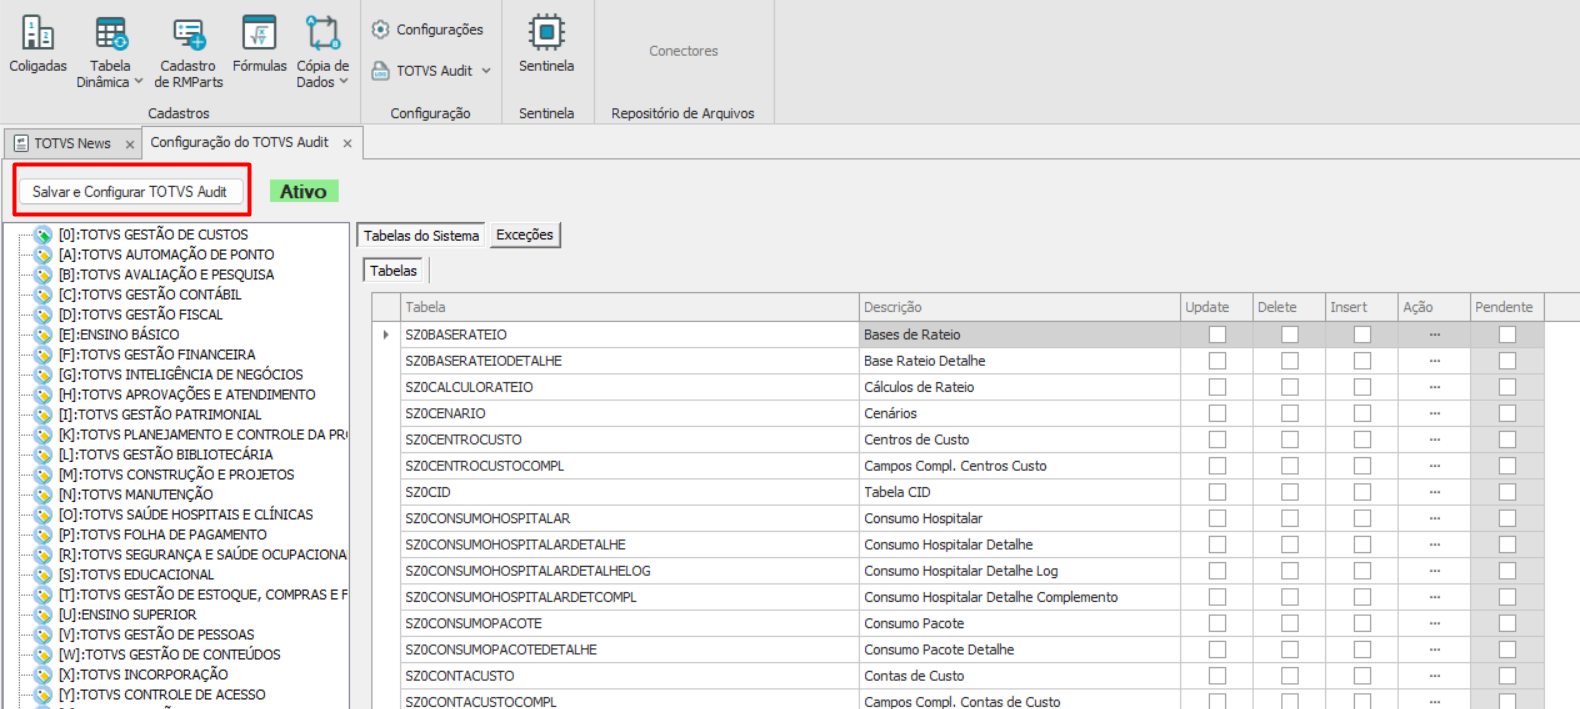Click icon beside TOTVS AUTOMAÇÃO DE PONTO
Screen dimensions: 1580x709
pos(43,255)
